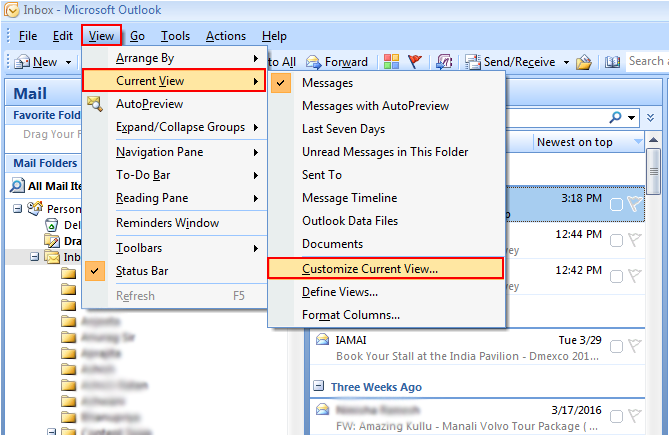669x435 pixels.
Task: Click the Forward toolbar button
Action: pyautogui.click(x=337, y=62)
